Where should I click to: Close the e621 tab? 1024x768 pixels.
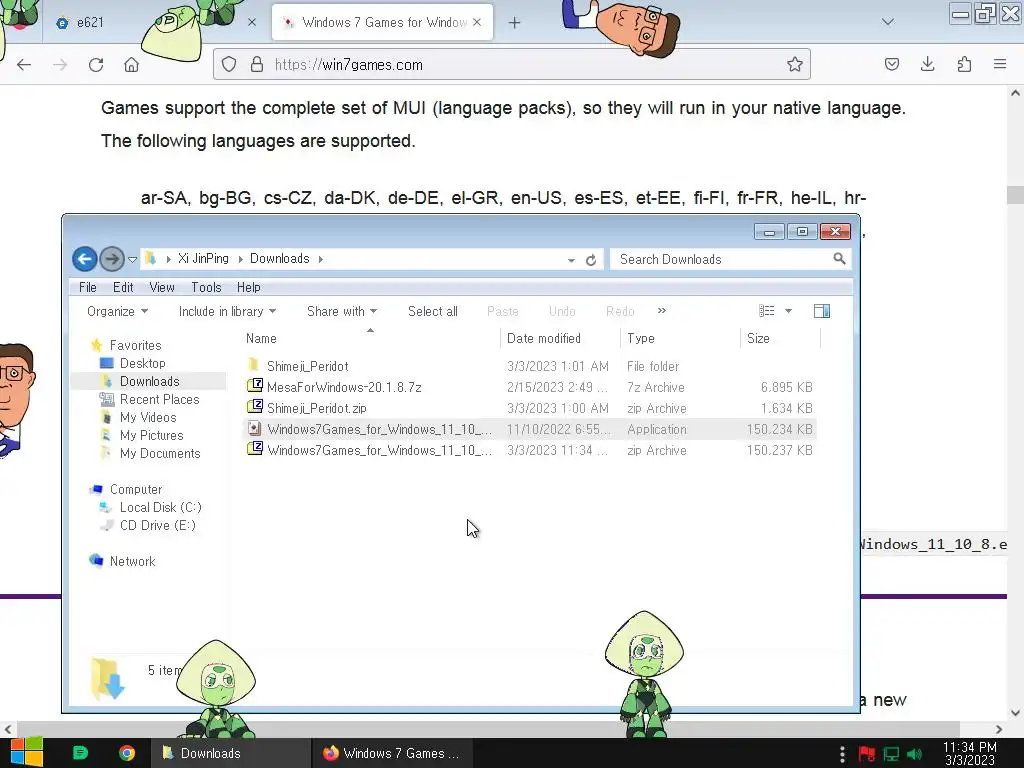252,22
